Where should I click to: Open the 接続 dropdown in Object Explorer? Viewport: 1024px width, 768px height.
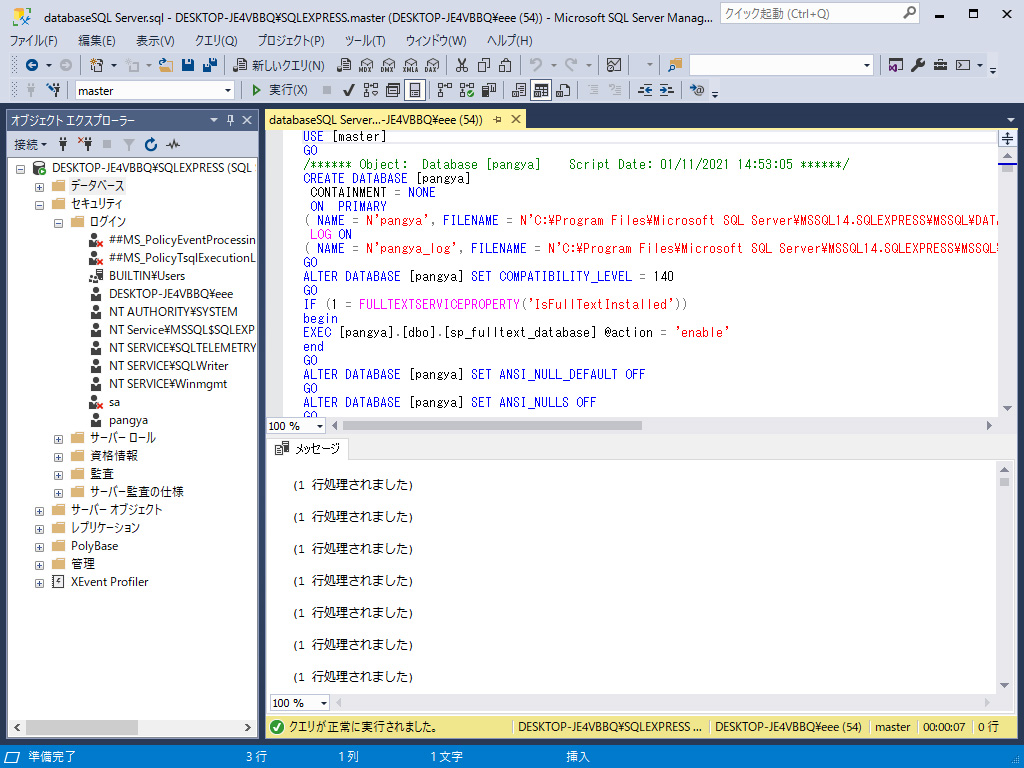31,144
